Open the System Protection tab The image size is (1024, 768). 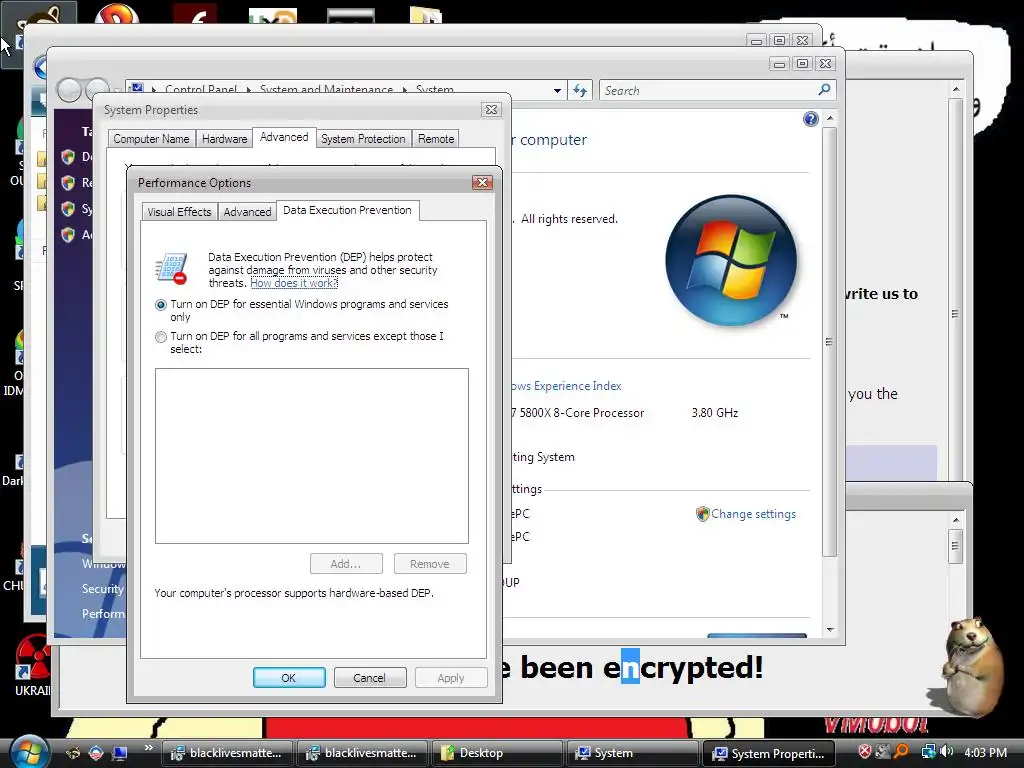[363, 138]
